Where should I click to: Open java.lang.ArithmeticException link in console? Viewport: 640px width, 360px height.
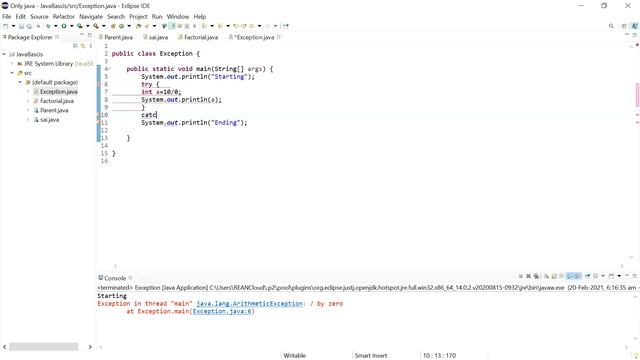point(249,304)
